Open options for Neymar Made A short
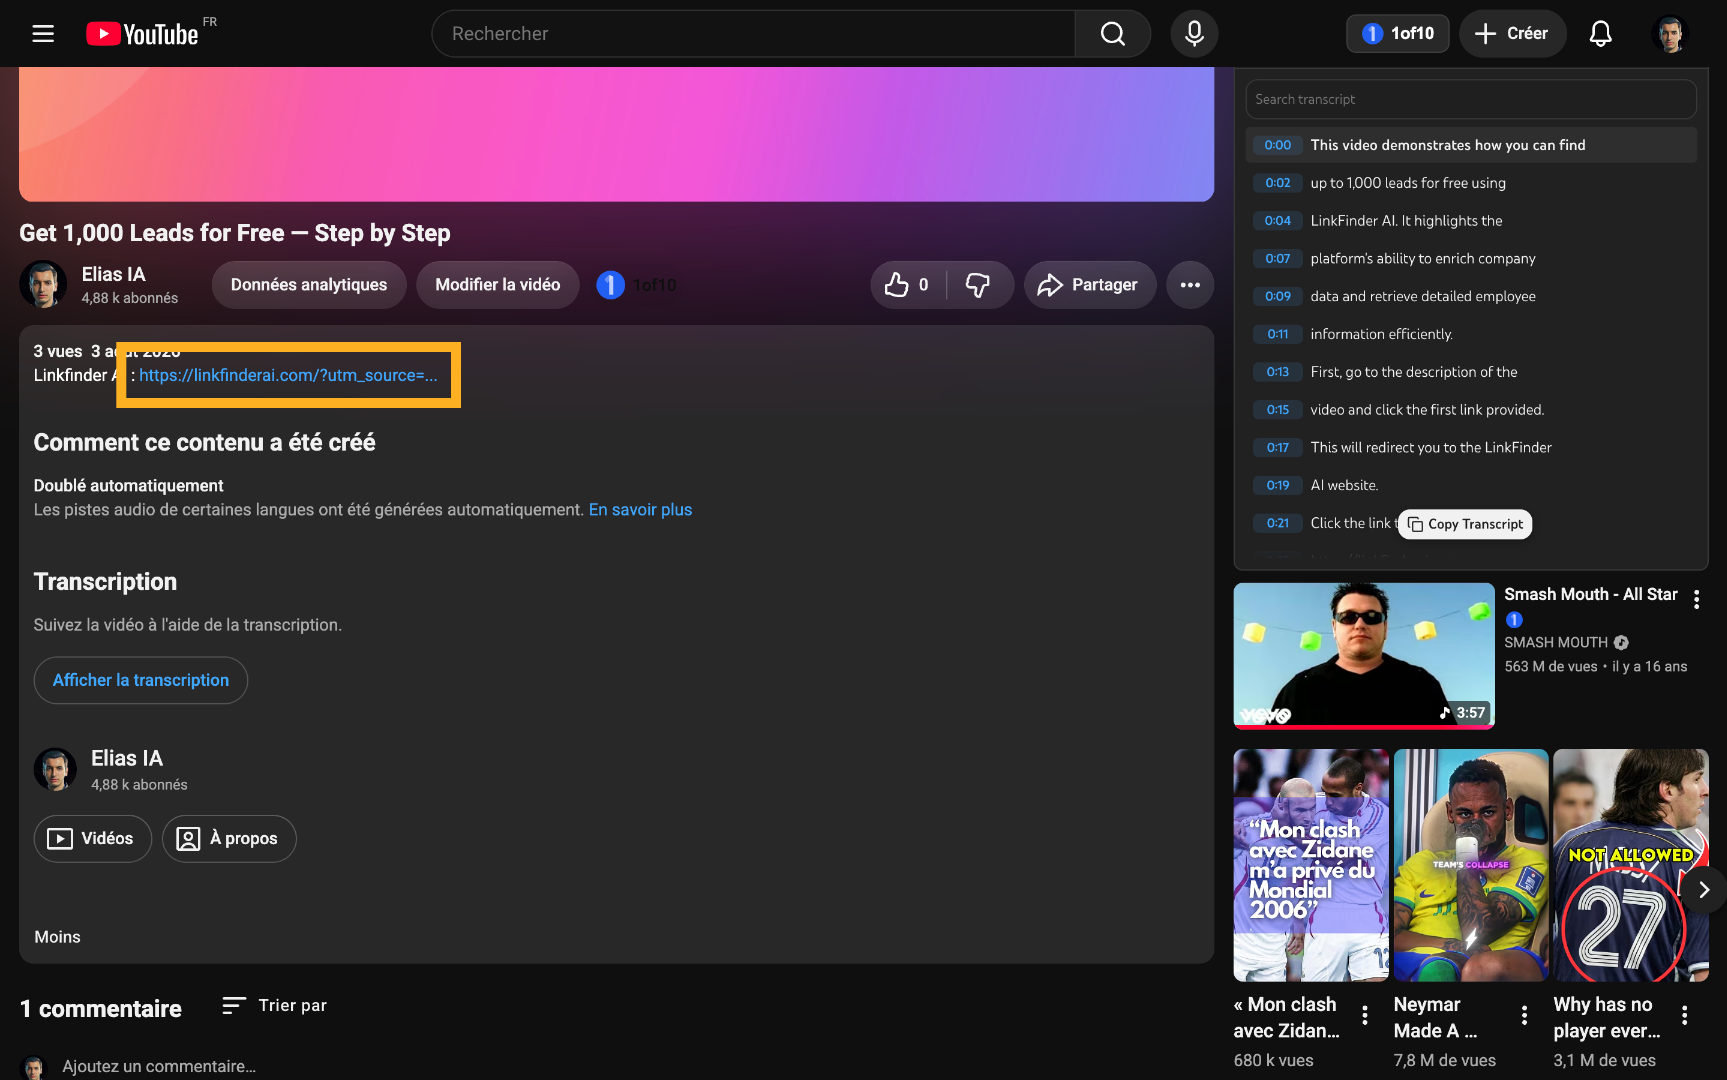Viewport: 1727px width, 1080px height. (x=1524, y=1016)
